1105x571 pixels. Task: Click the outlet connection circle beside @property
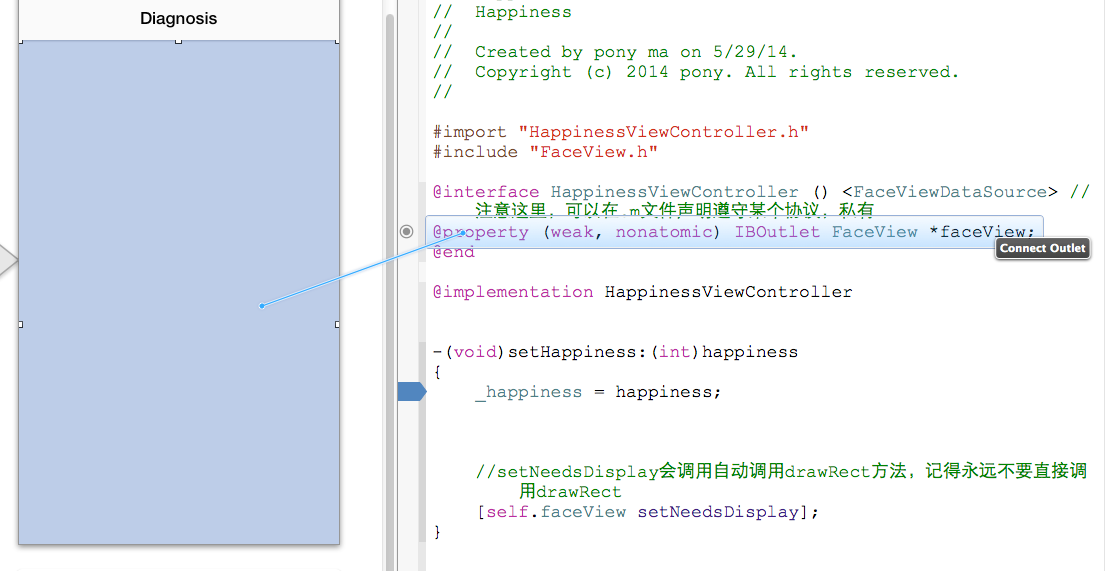tap(407, 232)
